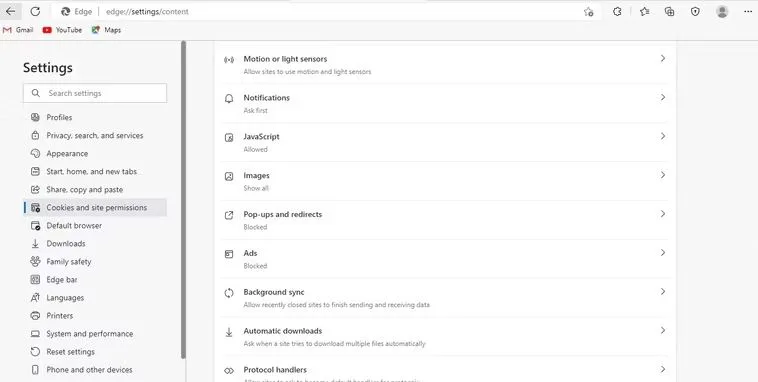Image resolution: width=758 pixels, height=382 pixels.
Task: Click the 'Allowed' text under JavaScript
Action: pyautogui.click(x=256, y=149)
